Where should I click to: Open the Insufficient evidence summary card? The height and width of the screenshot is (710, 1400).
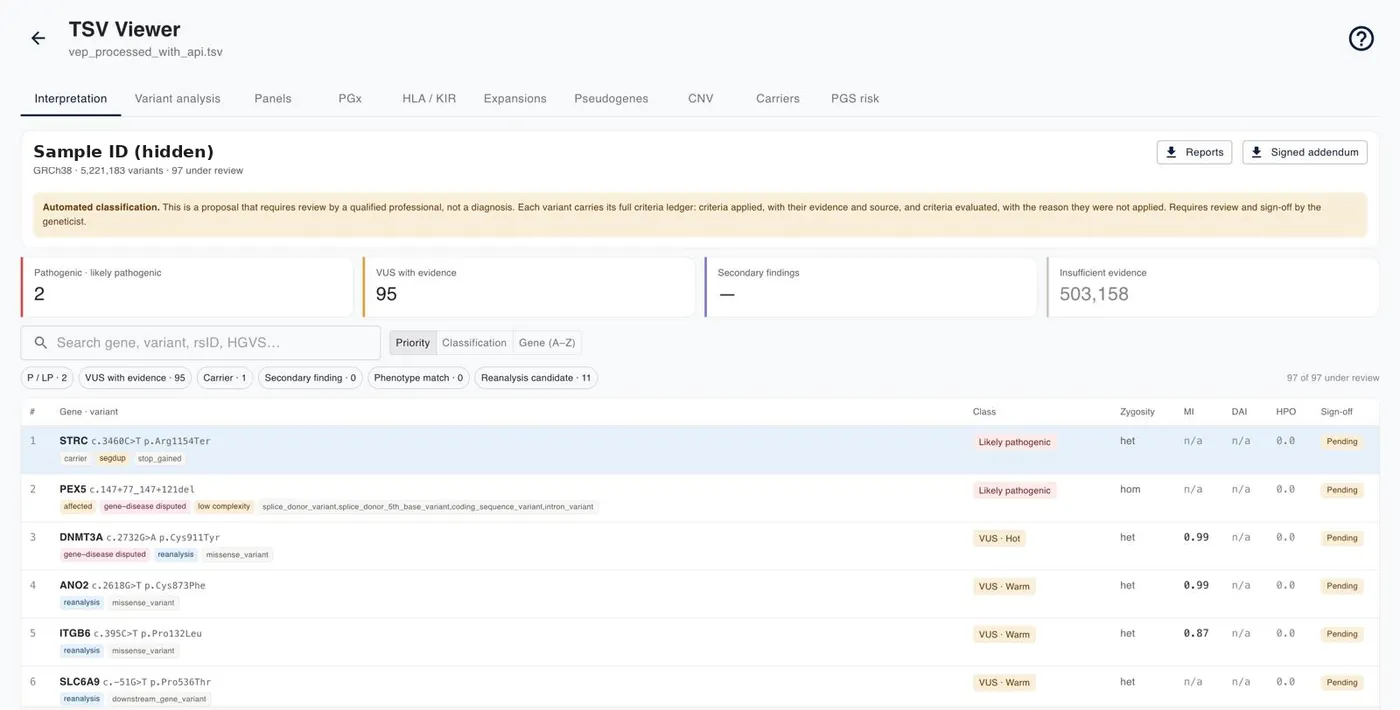click(1213, 287)
